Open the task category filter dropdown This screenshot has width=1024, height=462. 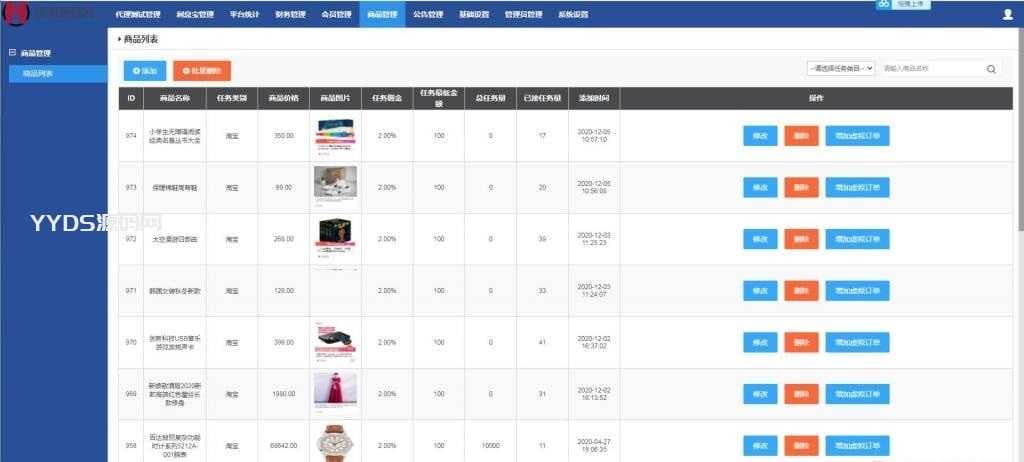pyautogui.click(x=840, y=68)
